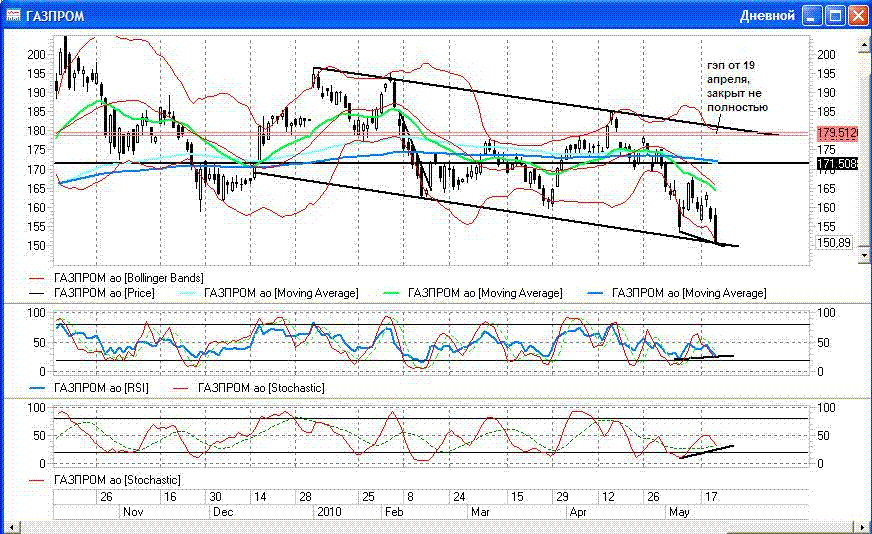Click date label 24 on the time axis
The image size is (872, 534).
[x=459, y=497]
